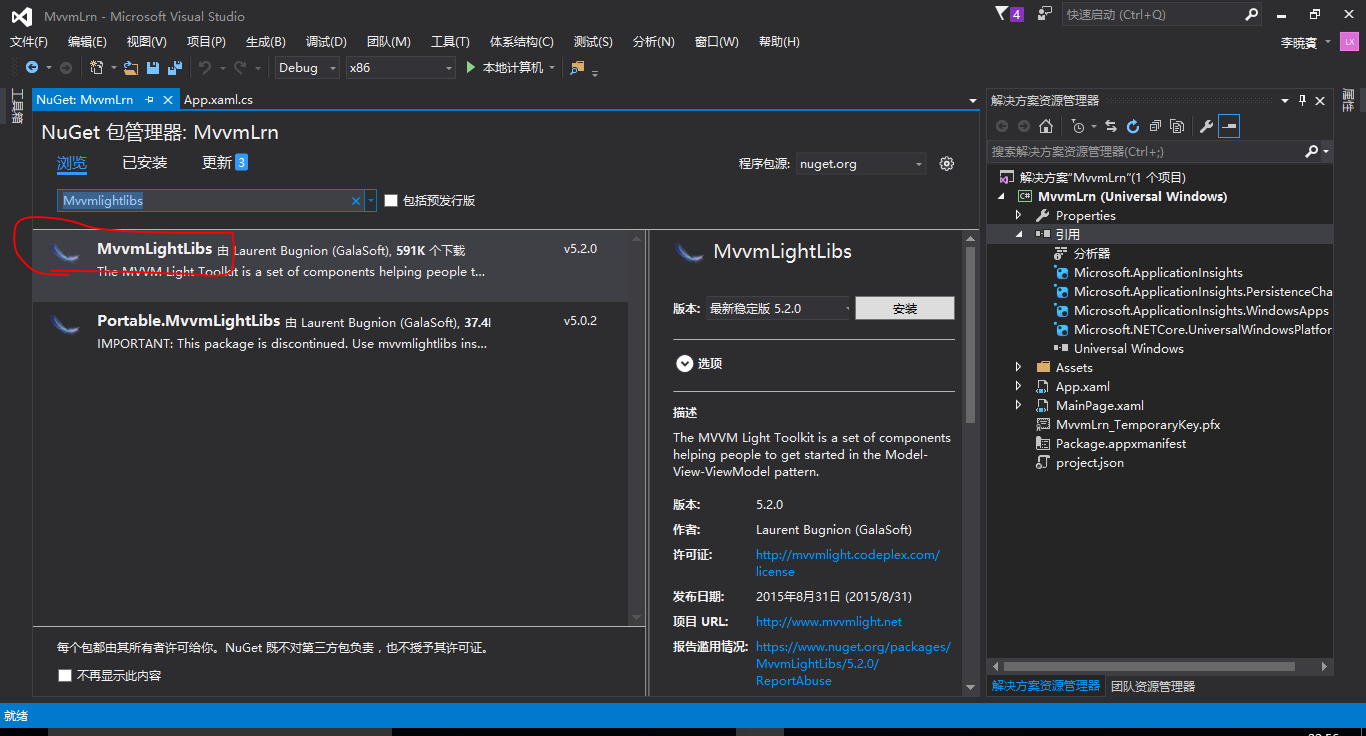1366x736 pixels.
Task: Click the Browse tab link
Action: point(72,163)
